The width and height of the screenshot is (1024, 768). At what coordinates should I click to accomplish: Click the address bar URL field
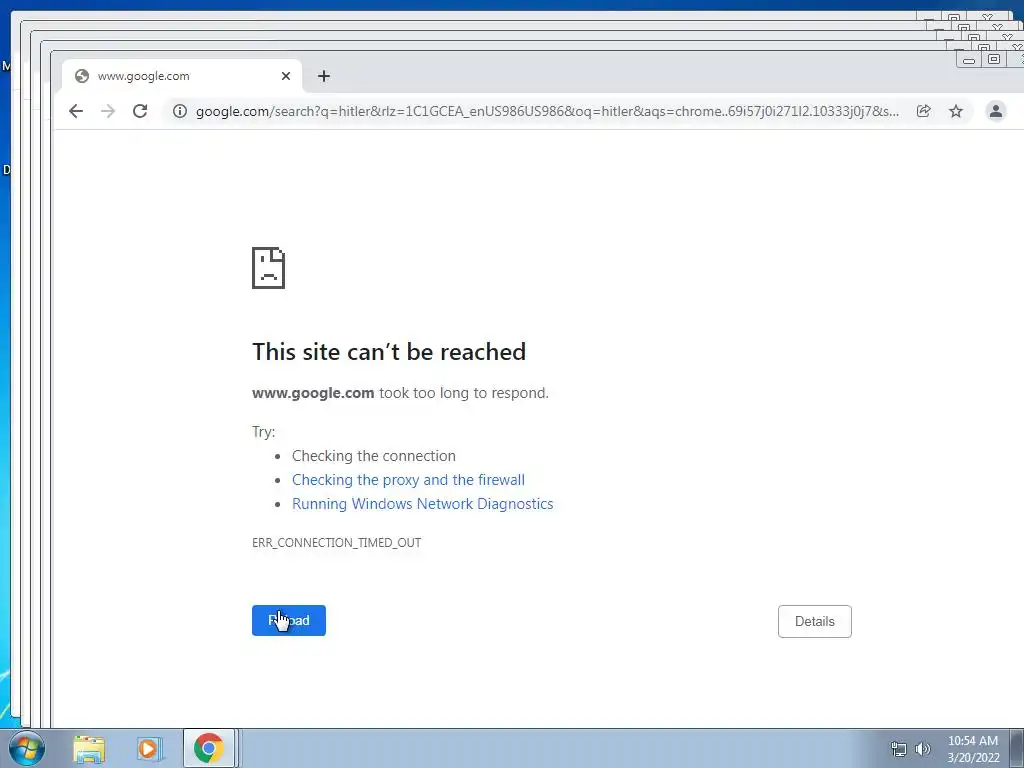[547, 111]
